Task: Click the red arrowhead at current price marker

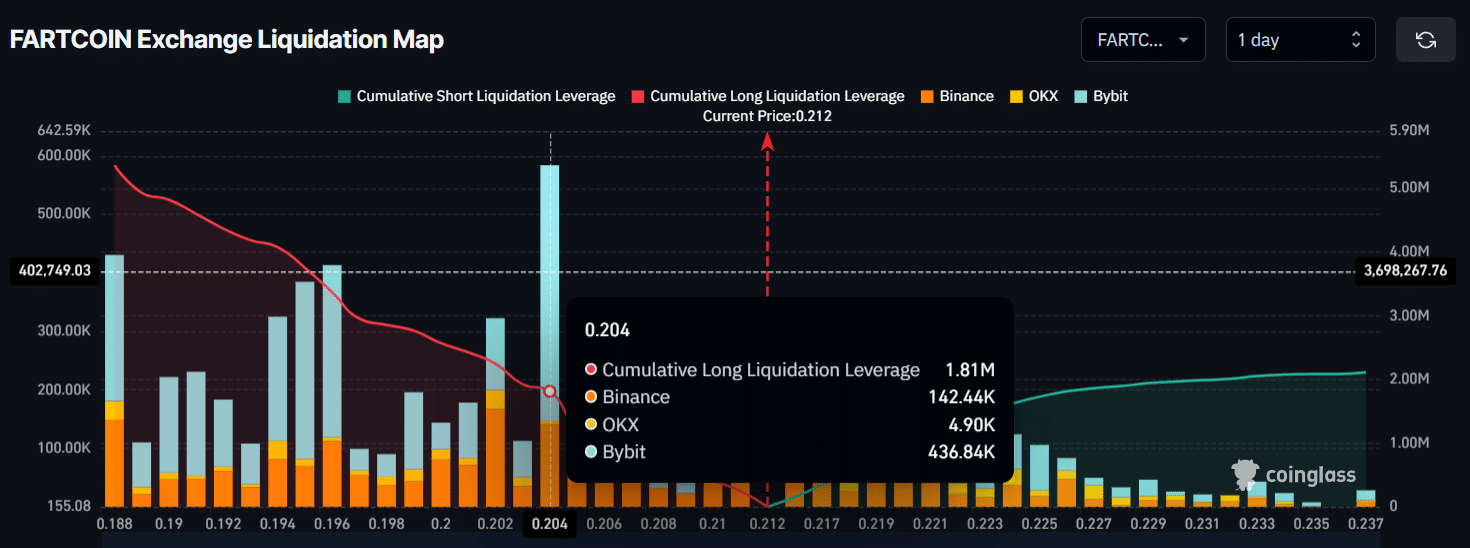Action: 768,141
